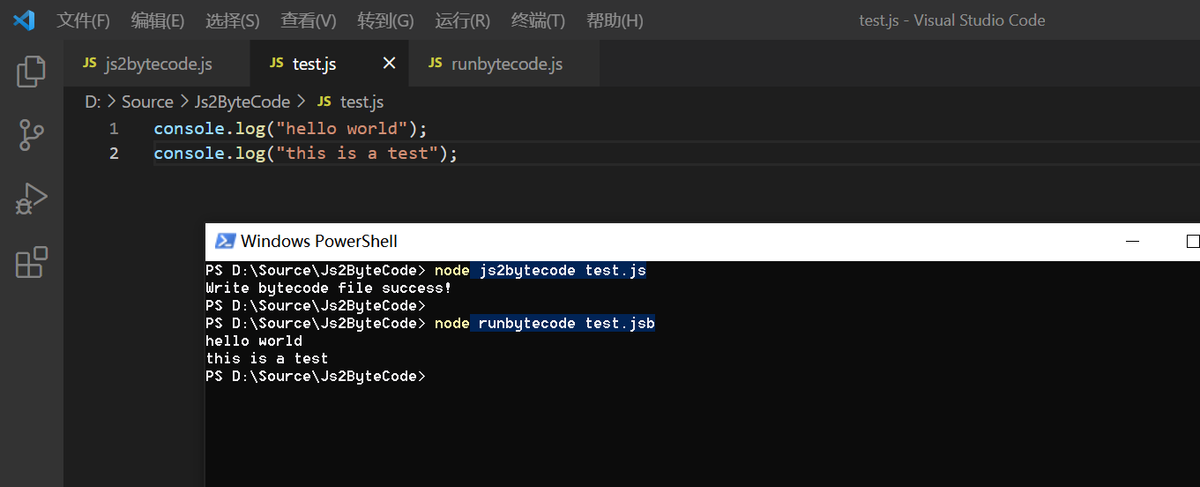Click the JS icon on runbytecode.js tab
This screenshot has width=1200, height=487.
coord(435,64)
